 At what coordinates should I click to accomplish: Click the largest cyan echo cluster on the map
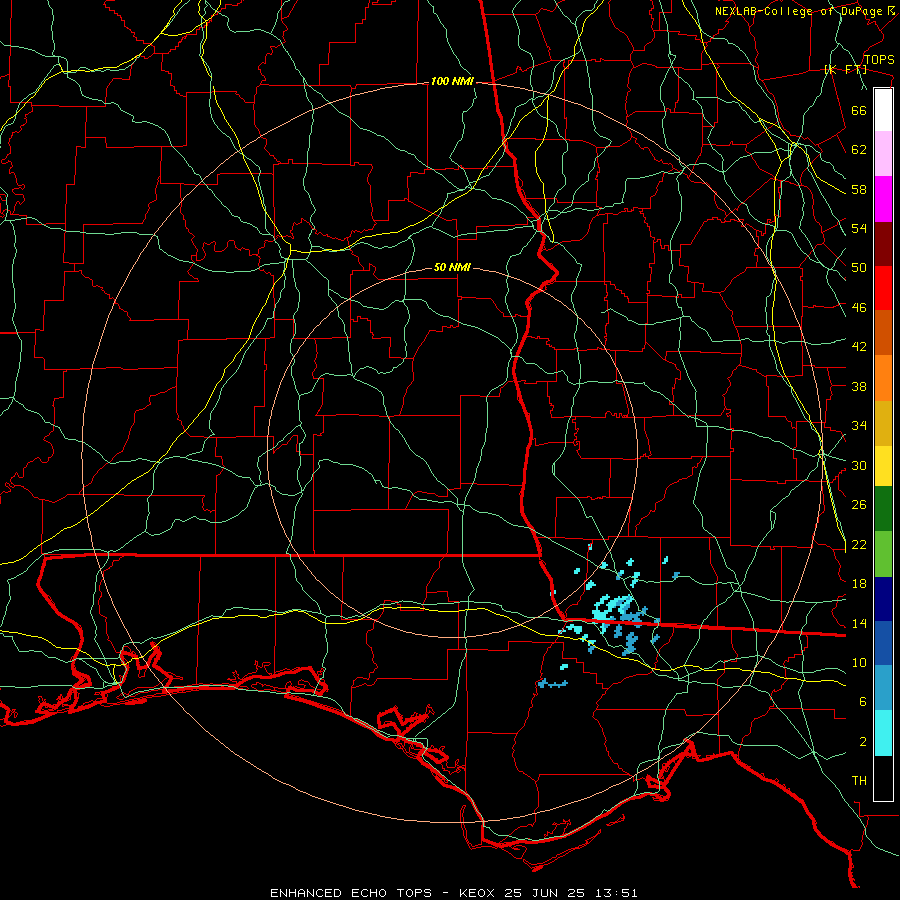coord(614,608)
